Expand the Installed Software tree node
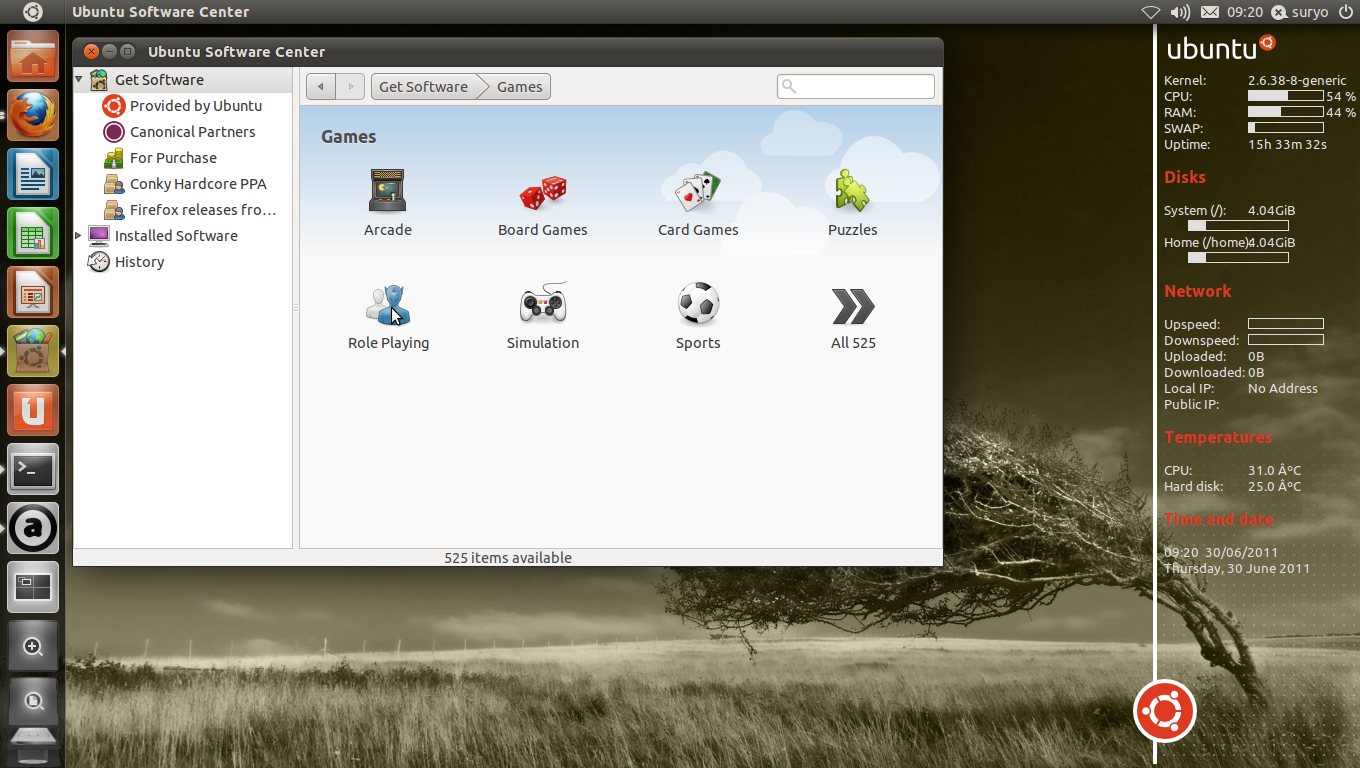The height and width of the screenshot is (768, 1360). (80, 236)
